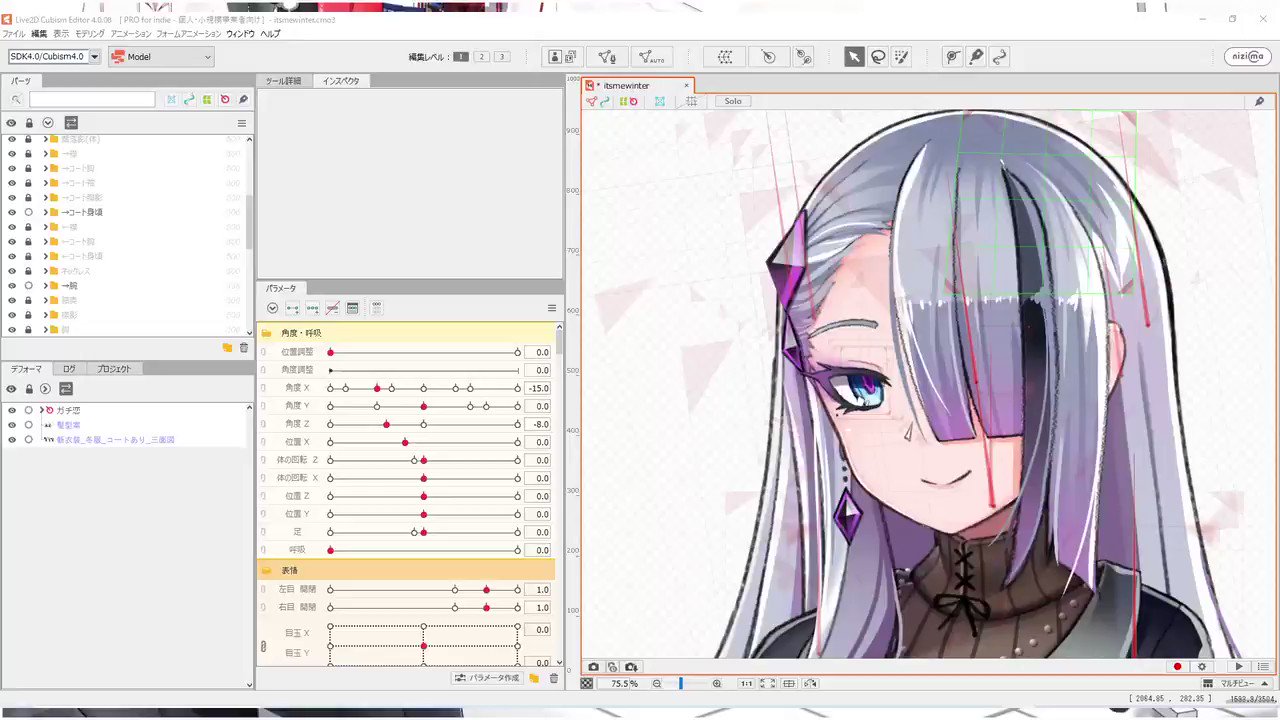Viewport: 1280px width, 720px height.
Task: Select the glue tool in toolbar
Action: pyautogui.click(x=803, y=57)
